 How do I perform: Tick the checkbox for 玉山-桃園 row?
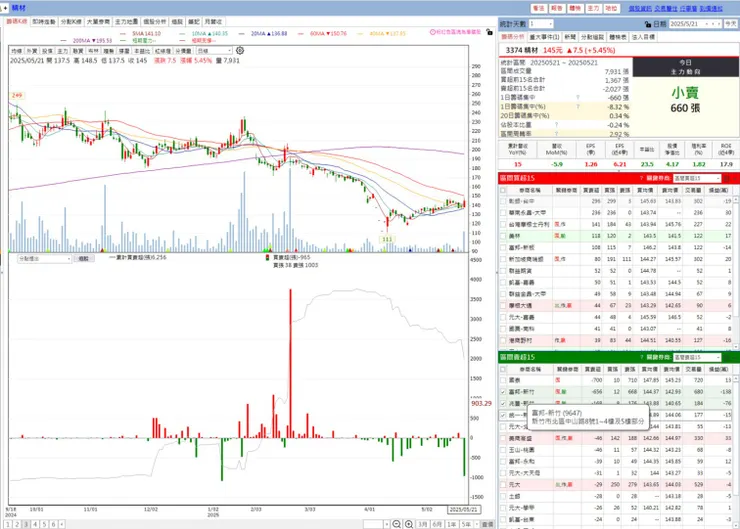[x=503, y=450]
